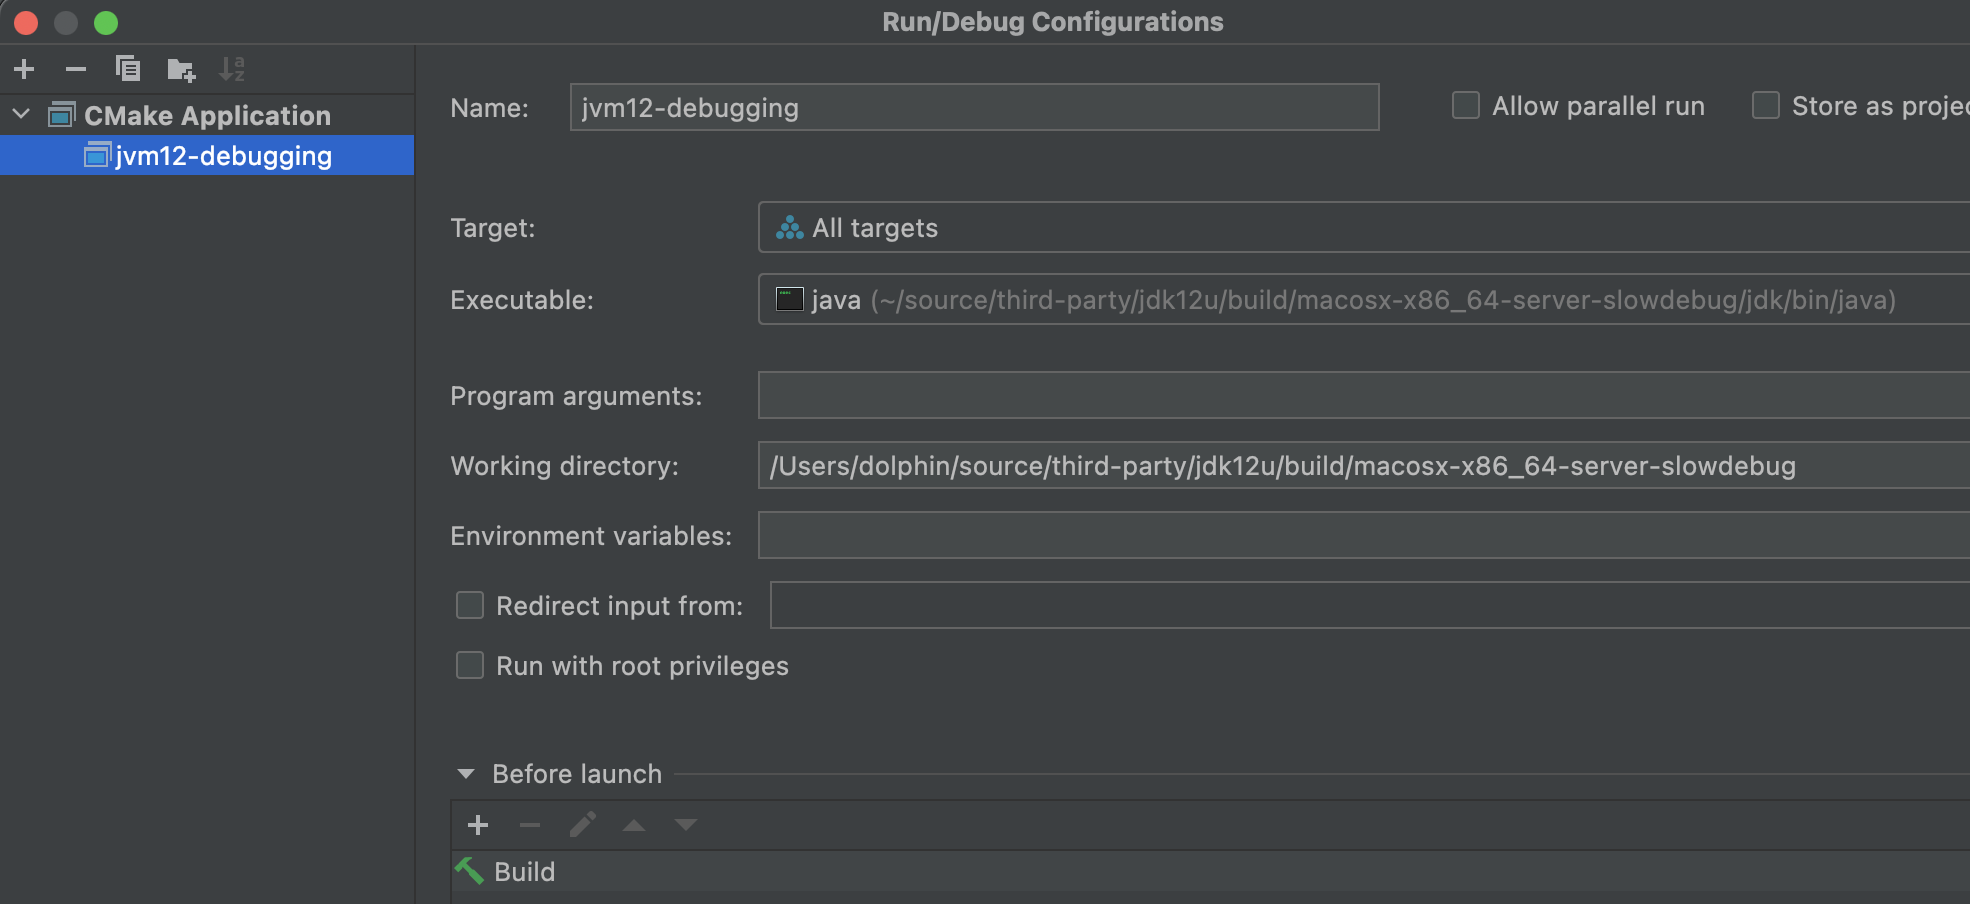1970x904 pixels.
Task: Open the Target dropdown showing All targets
Action: 1360,228
